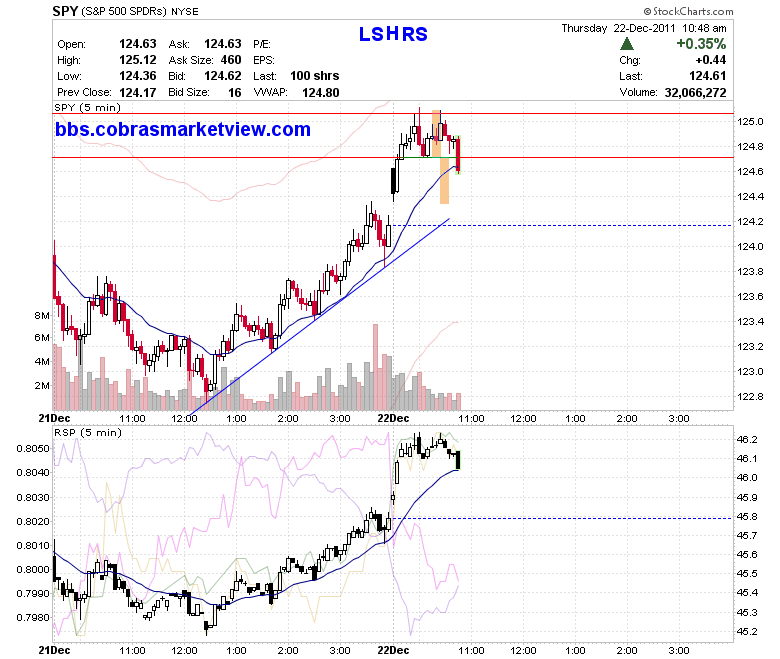Click the green-highlighted last SPY candle
Screen dimensions: 780x659
pyautogui.click(x=458, y=155)
